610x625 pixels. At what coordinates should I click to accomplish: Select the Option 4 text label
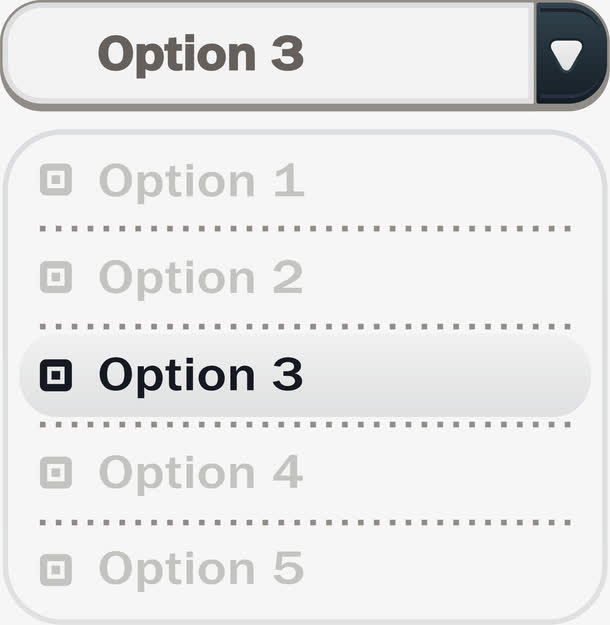[x=201, y=474]
